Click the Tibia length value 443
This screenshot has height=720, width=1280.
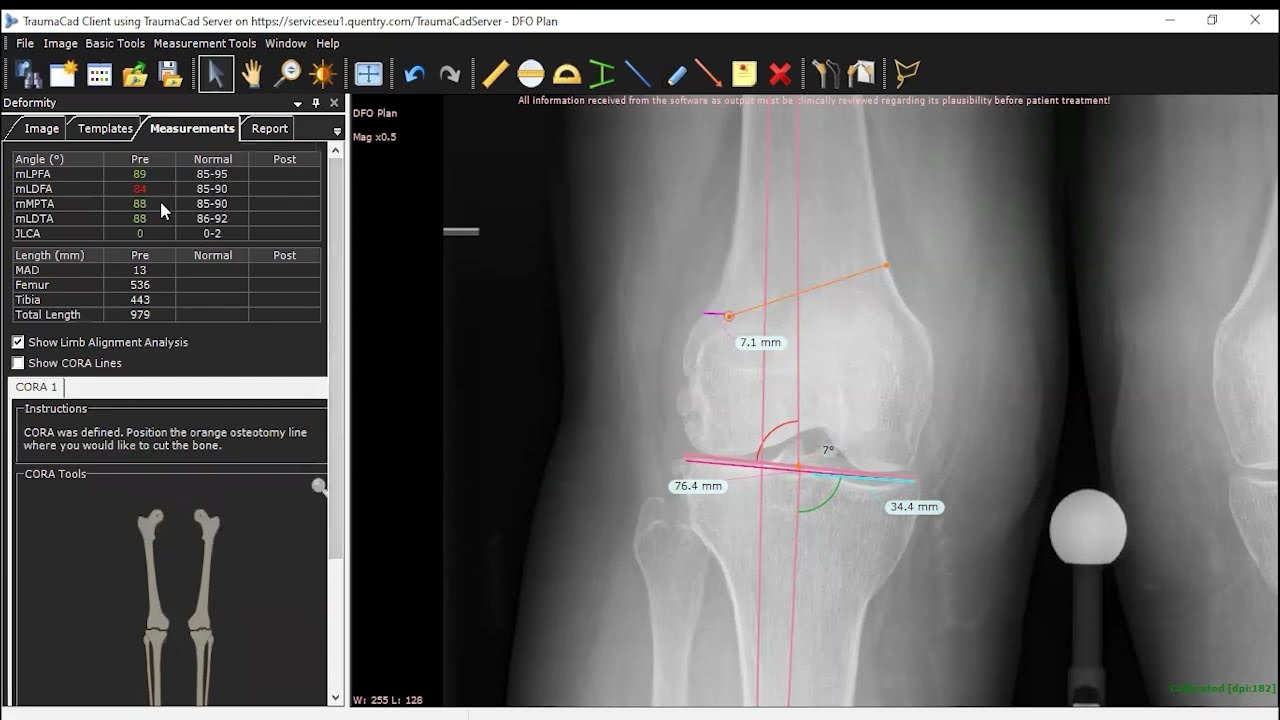point(140,300)
